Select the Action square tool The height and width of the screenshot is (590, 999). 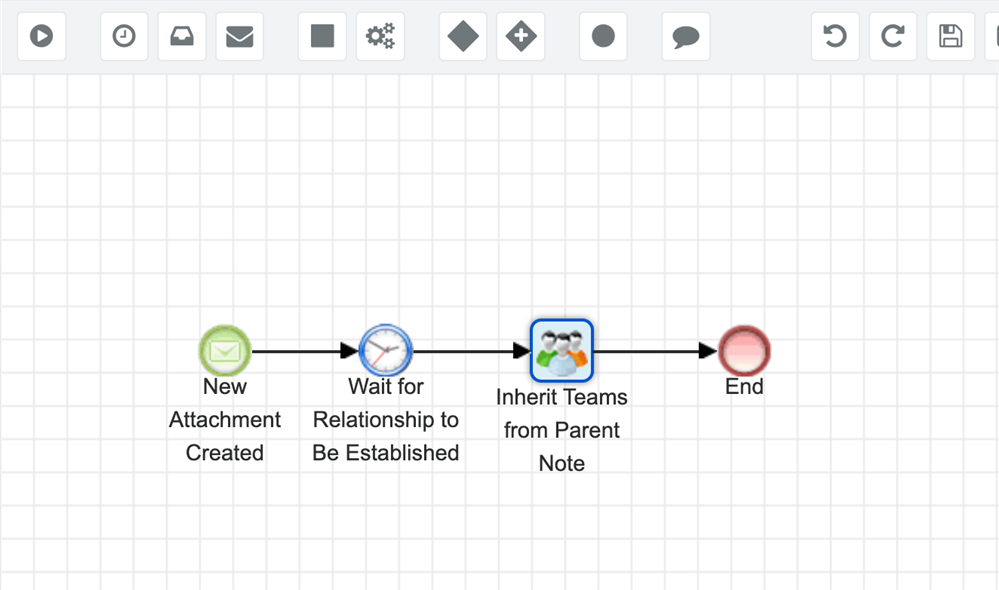322,37
